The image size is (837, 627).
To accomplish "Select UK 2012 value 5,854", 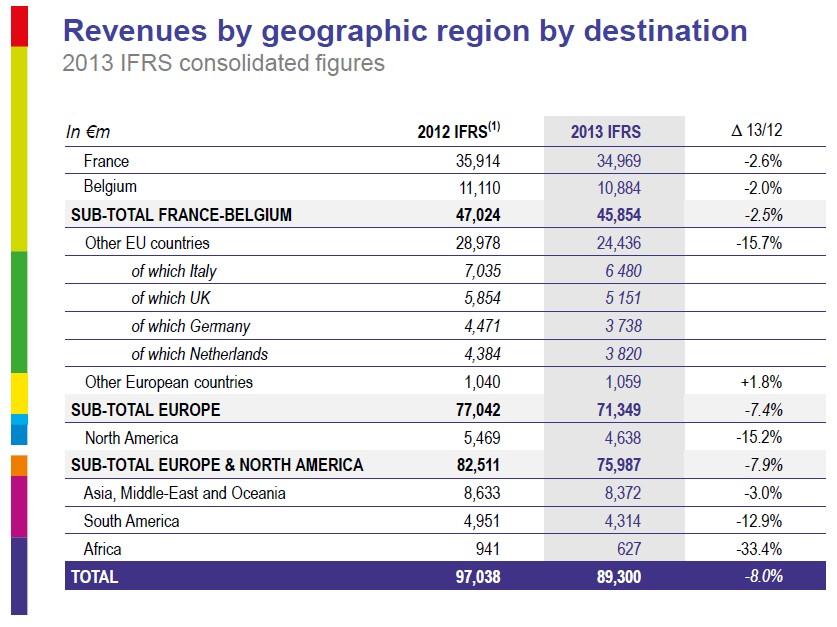I will [483, 298].
